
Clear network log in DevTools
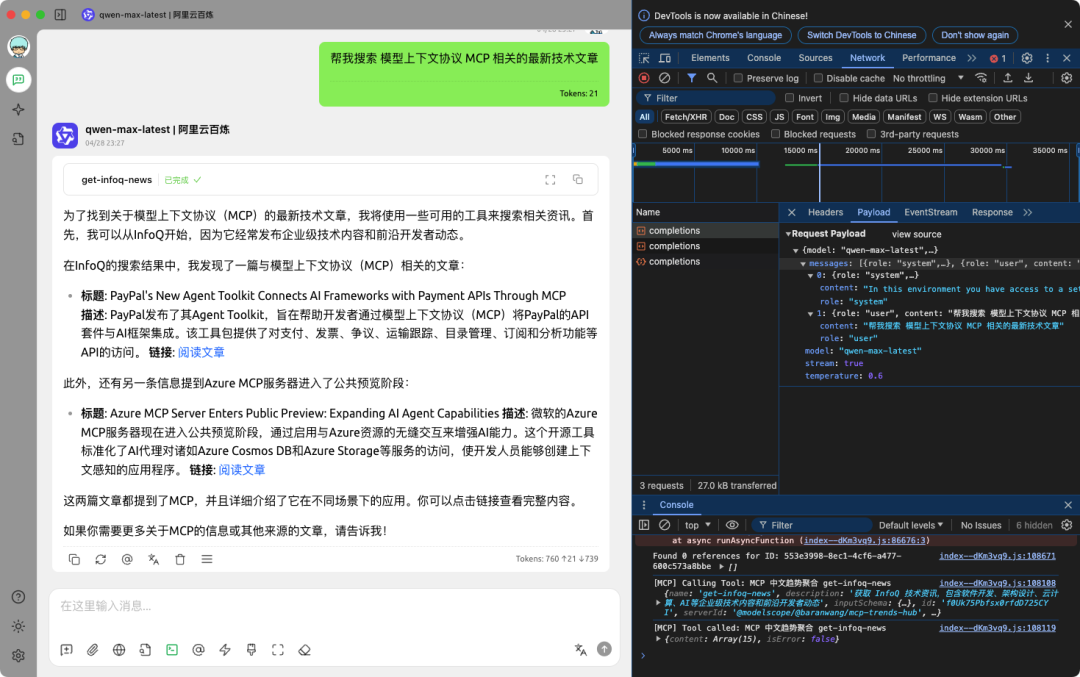[x=664, y=78]
